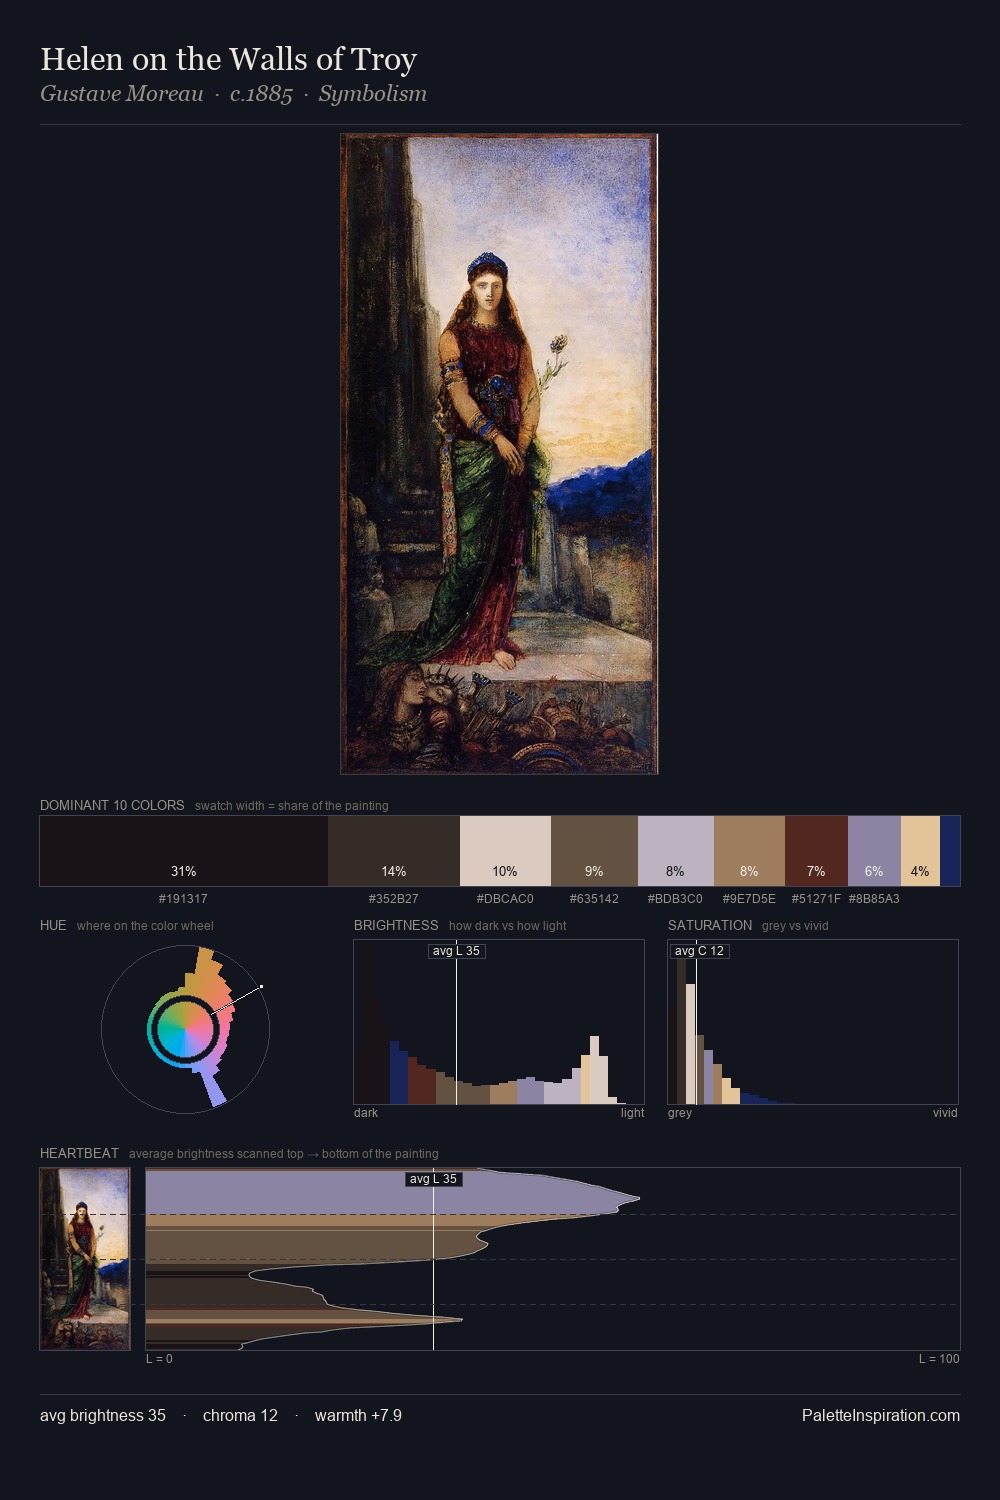Click the main Helen on the Walls of Troy painting

[499, 454]
